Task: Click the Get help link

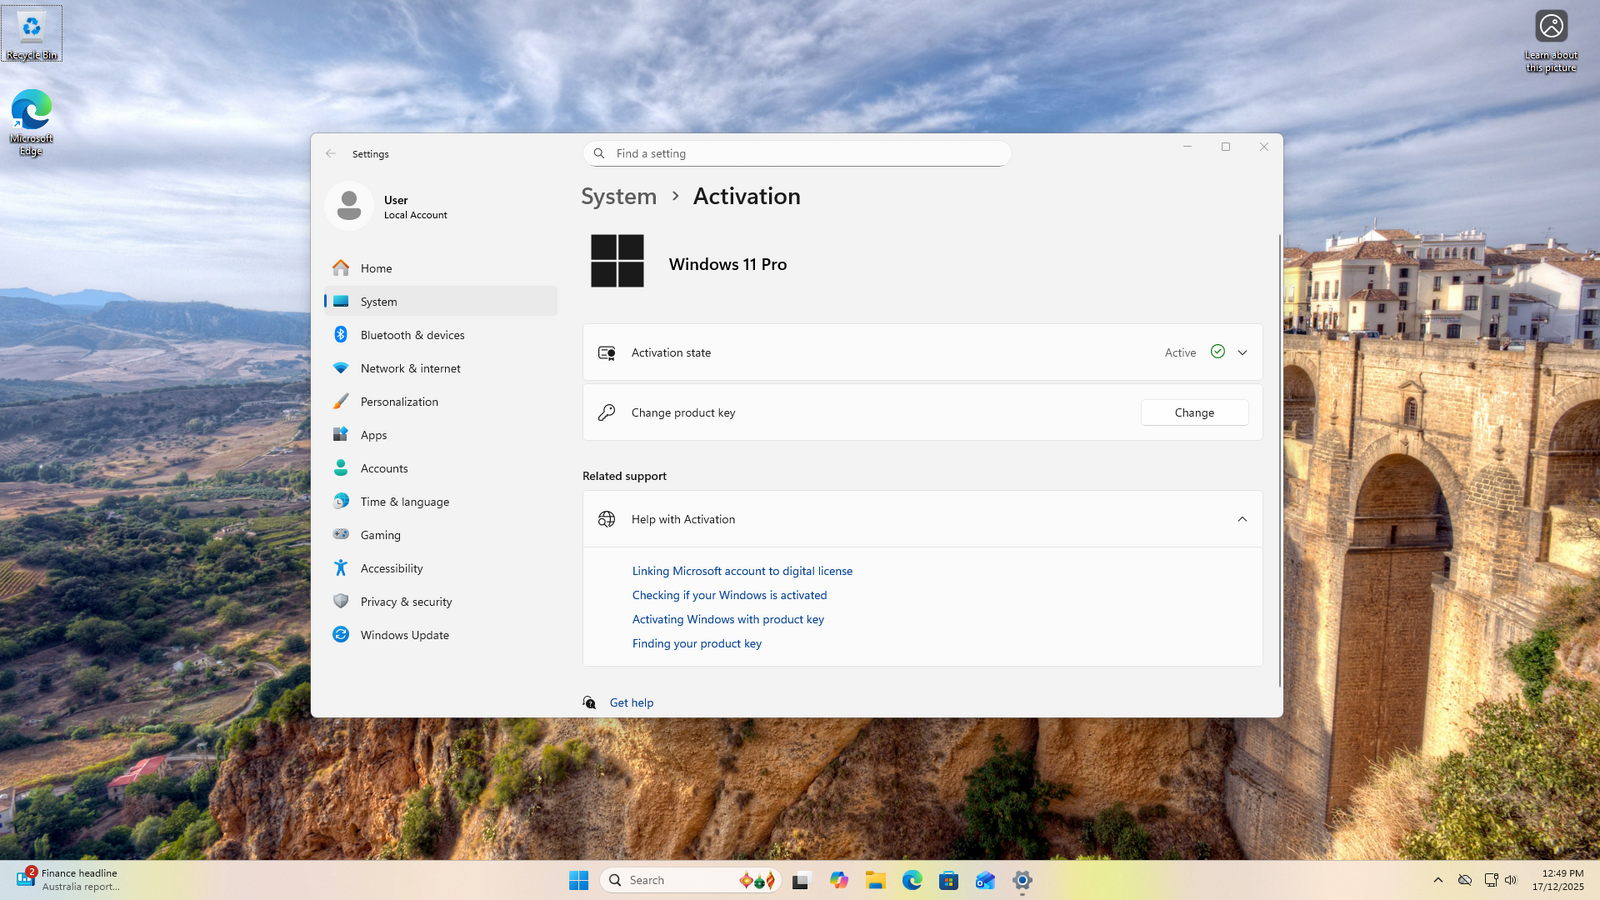Action: [x=631, y=703]
